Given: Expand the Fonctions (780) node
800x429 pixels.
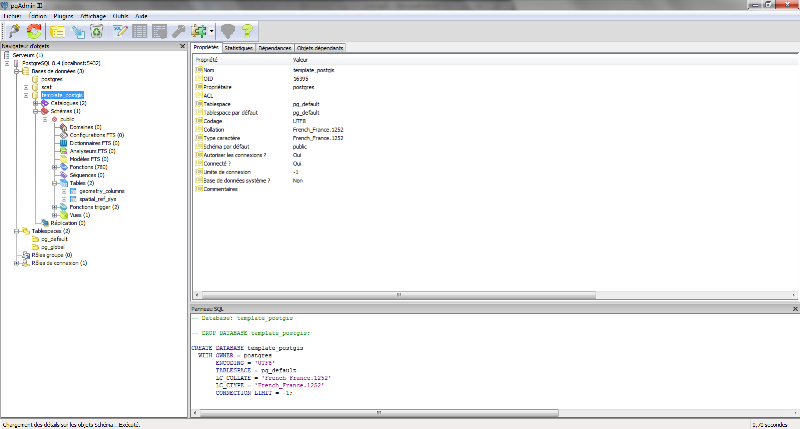Looking at the screenshot, I should 55,167.
